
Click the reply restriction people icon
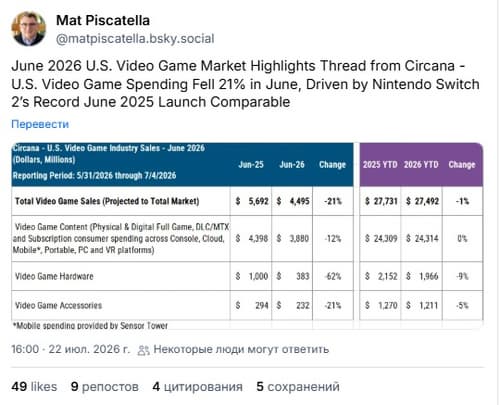144,350
